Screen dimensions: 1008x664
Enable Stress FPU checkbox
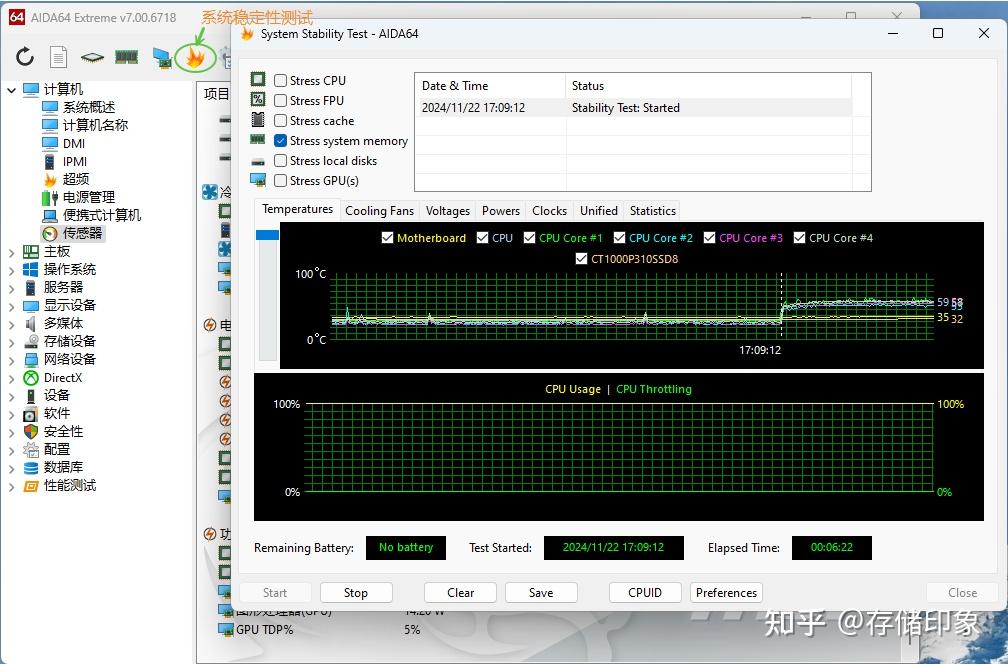point(280,100)
